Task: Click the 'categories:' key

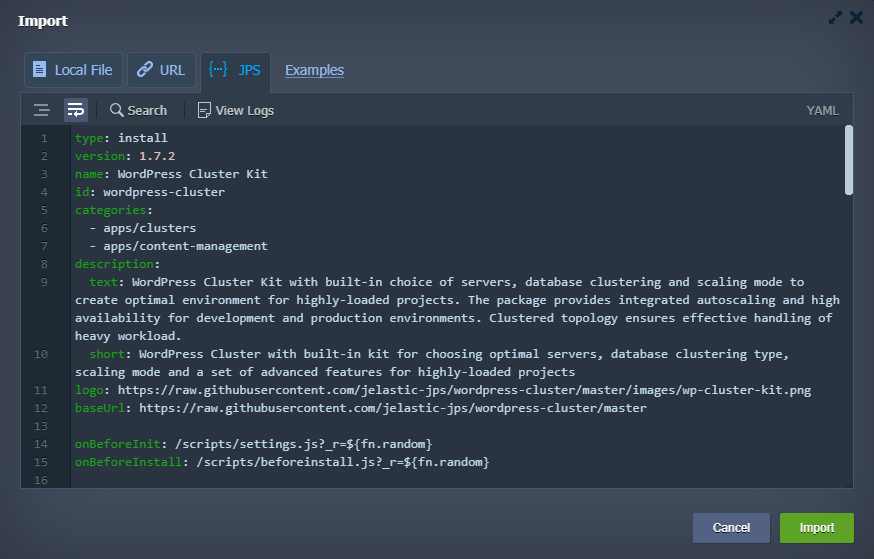Action: tap(114, 210)
